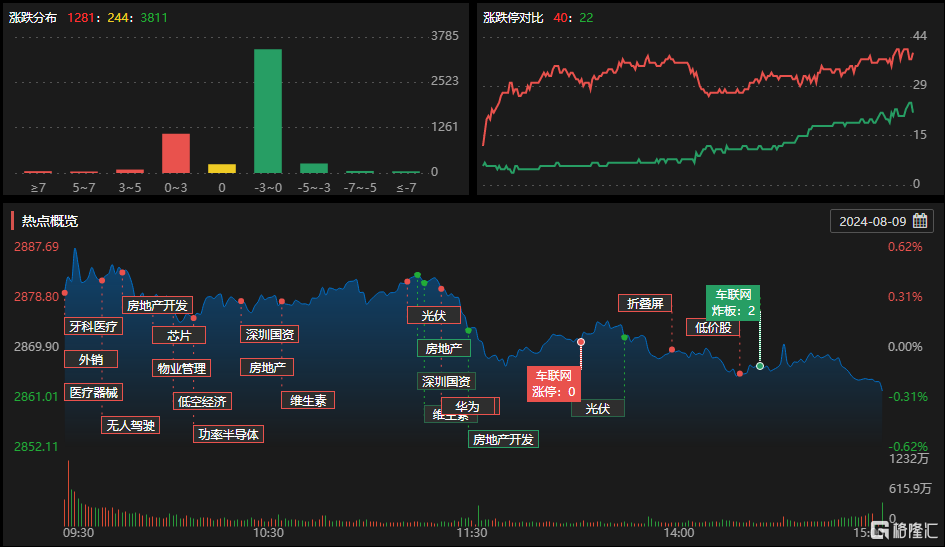Screen dimensions: 945x547
Task: Click the 车联网 炸板 green tooltip
Action: coord(733,303)
